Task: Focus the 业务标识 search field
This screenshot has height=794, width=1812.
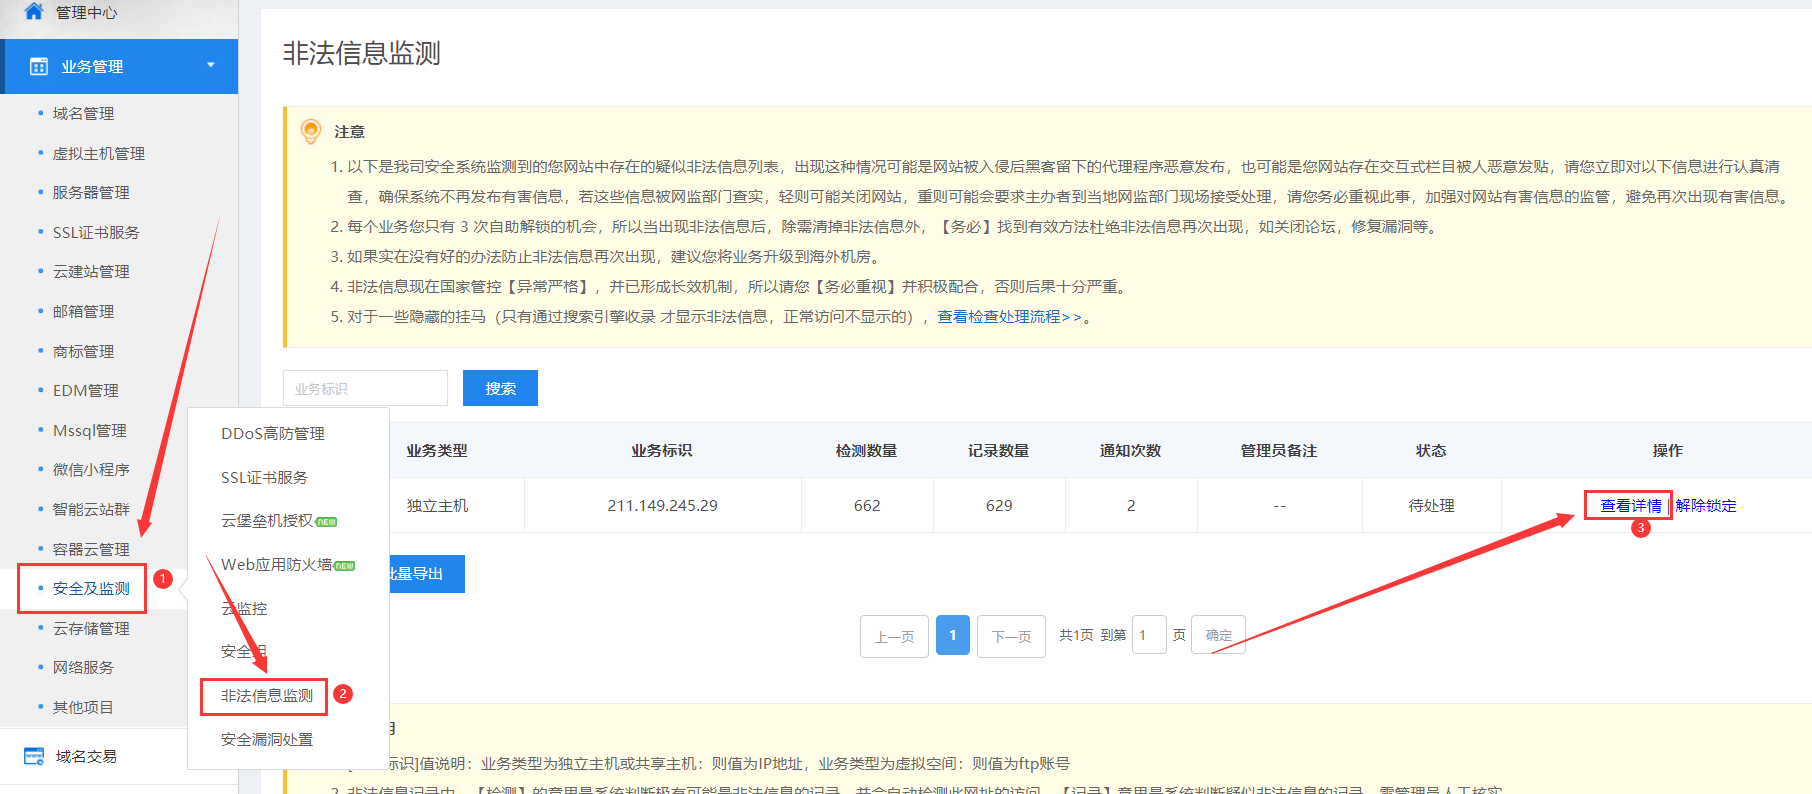Action: tap(365, 388)
